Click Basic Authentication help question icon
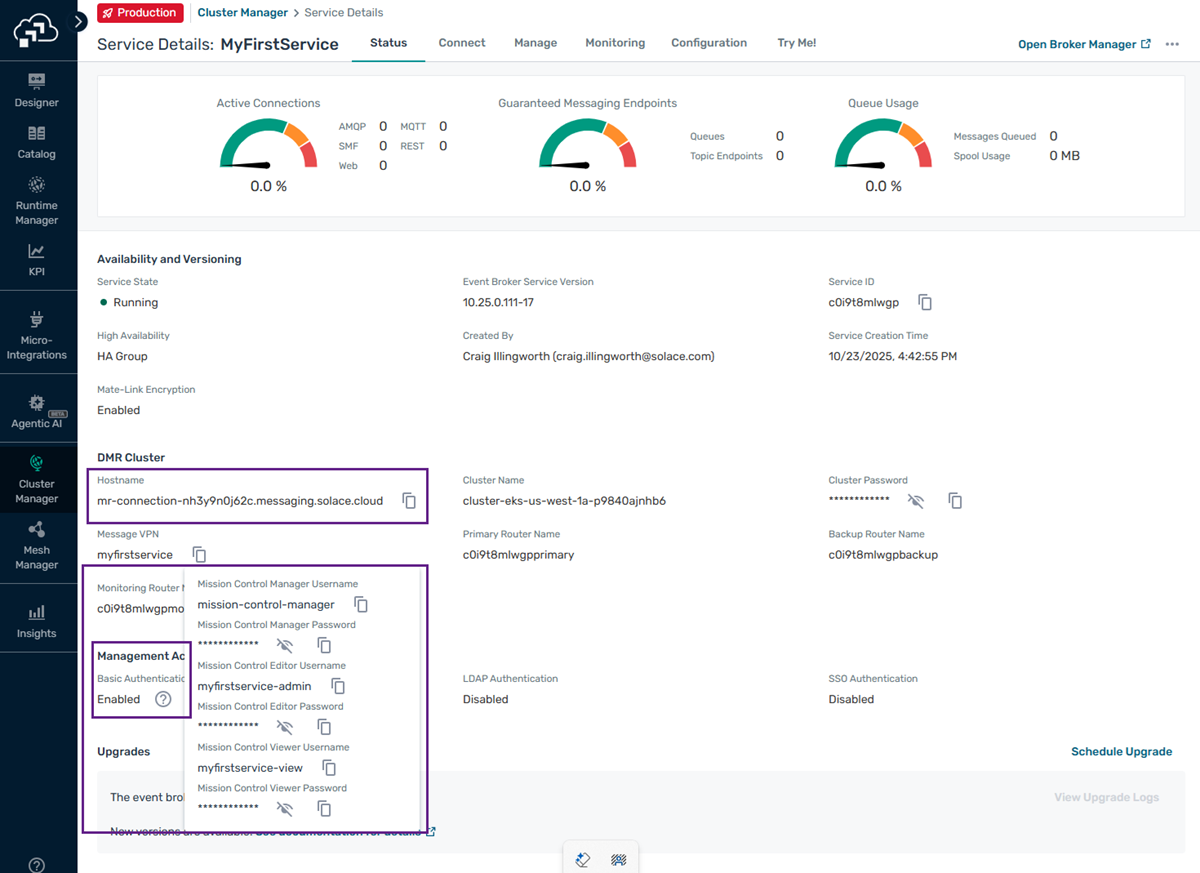Viewport: 1200px width, 873px height. 163,699
